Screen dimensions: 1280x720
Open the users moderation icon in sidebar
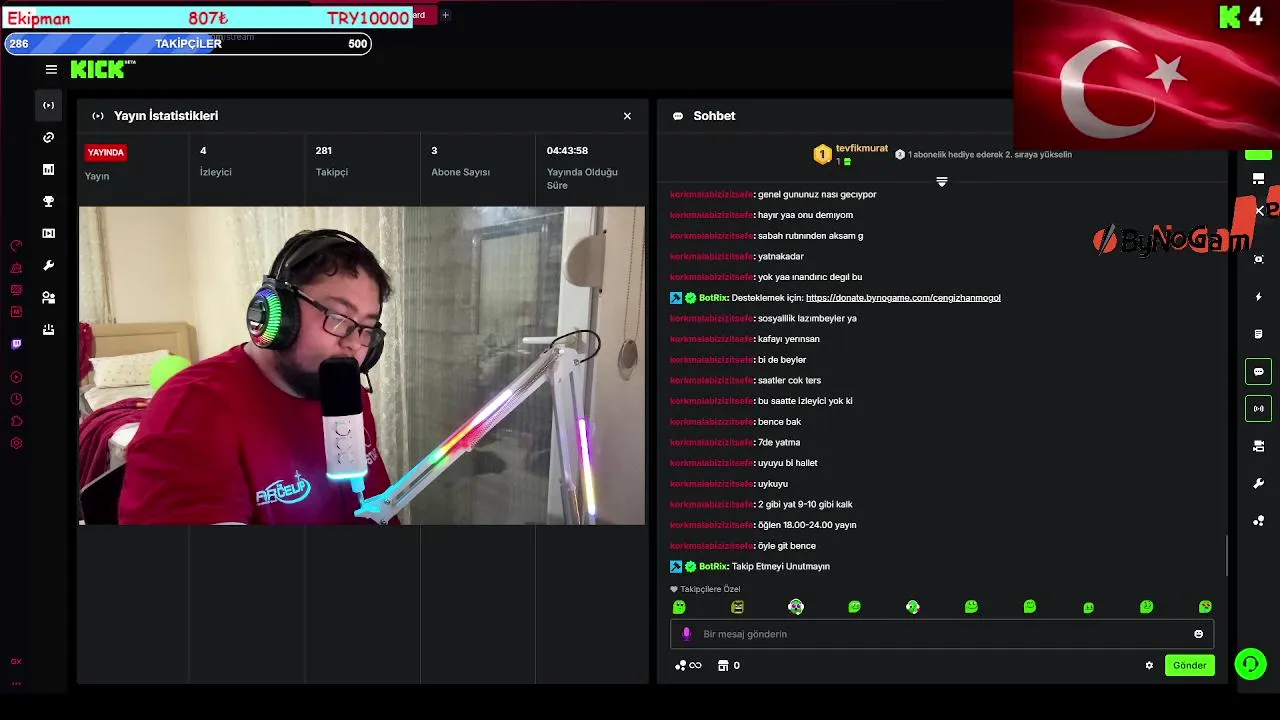(x=48, y=297)
